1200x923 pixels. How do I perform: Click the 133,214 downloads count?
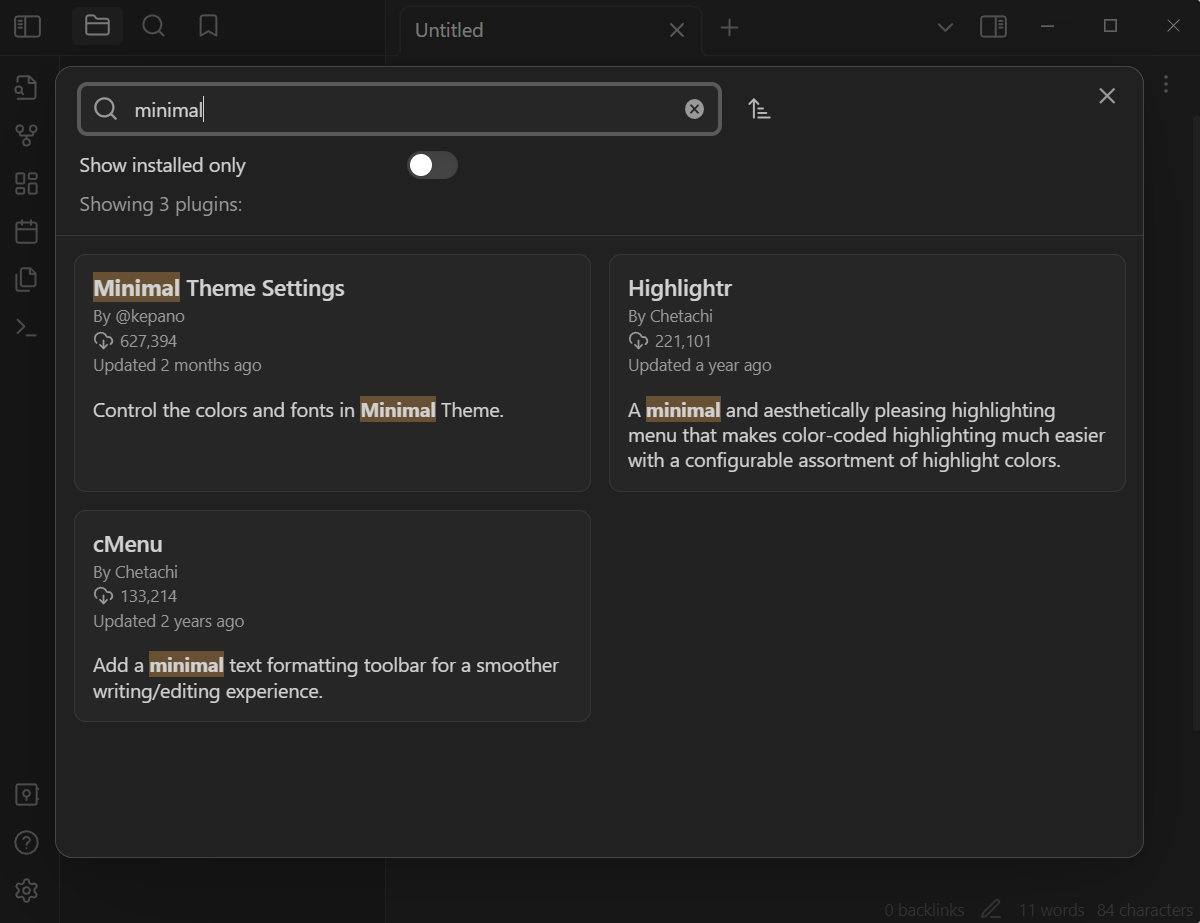148,596
